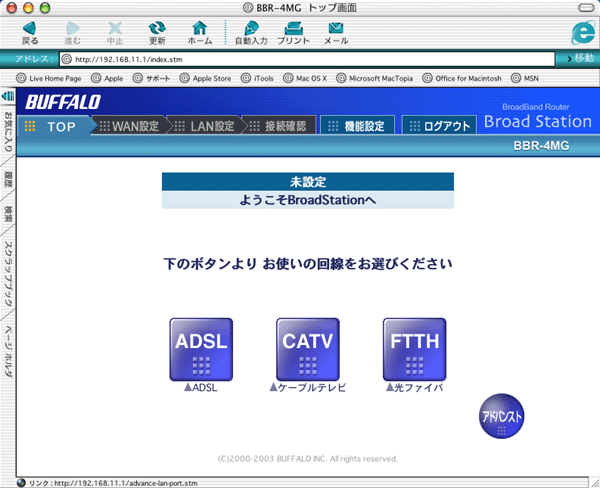The image size is (600, 488).
Task: Click the Print (プリント) printer icon
Action: pos(293,29)
